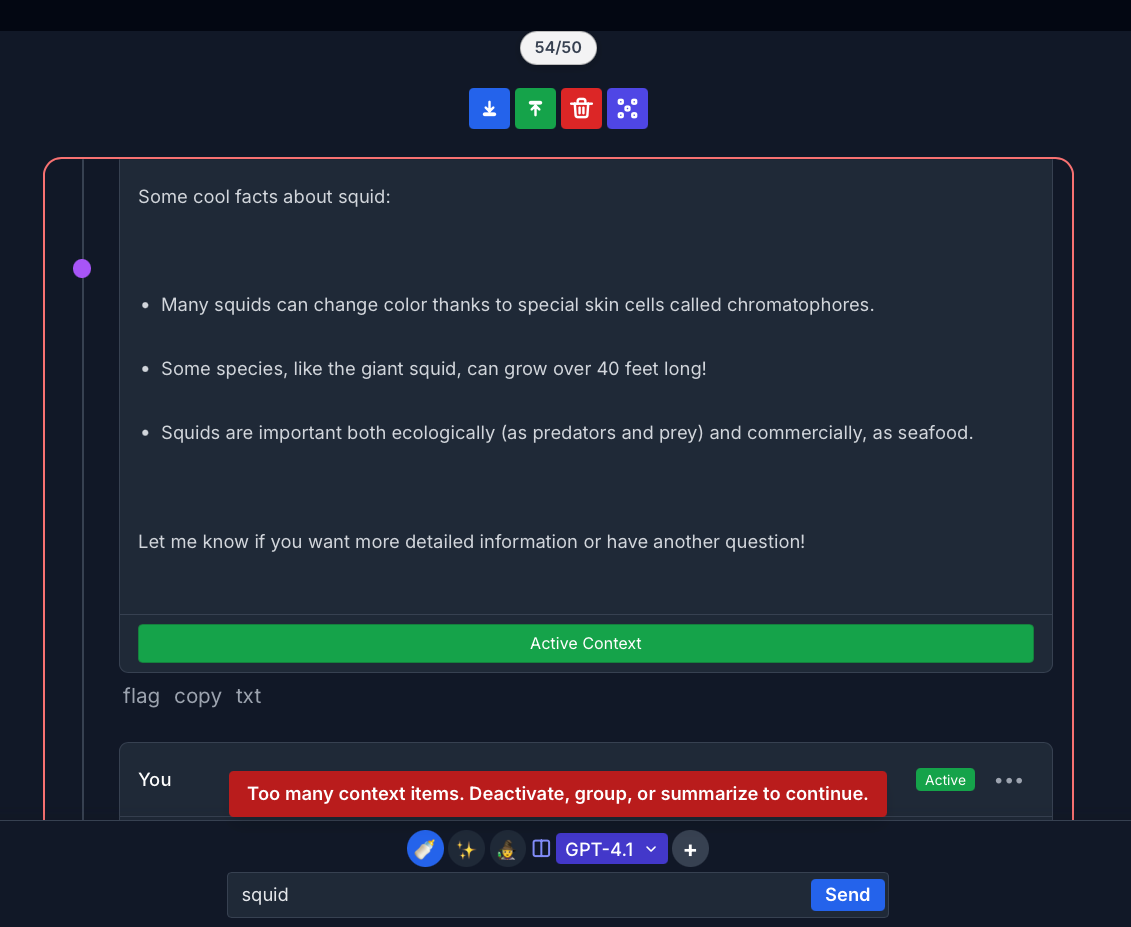Open the three-dots menu on You message
Viewport: 1131px width, 927px height.
tap(1008, 781)
